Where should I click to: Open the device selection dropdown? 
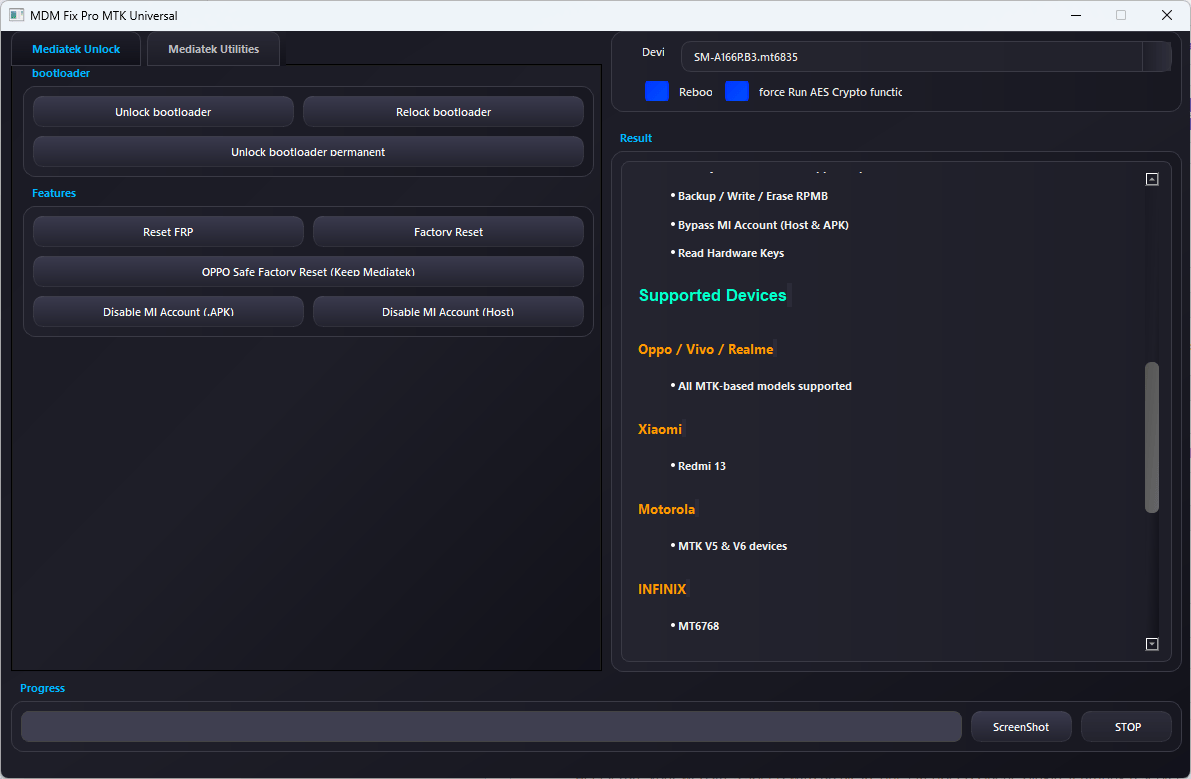coord(1157,57)
